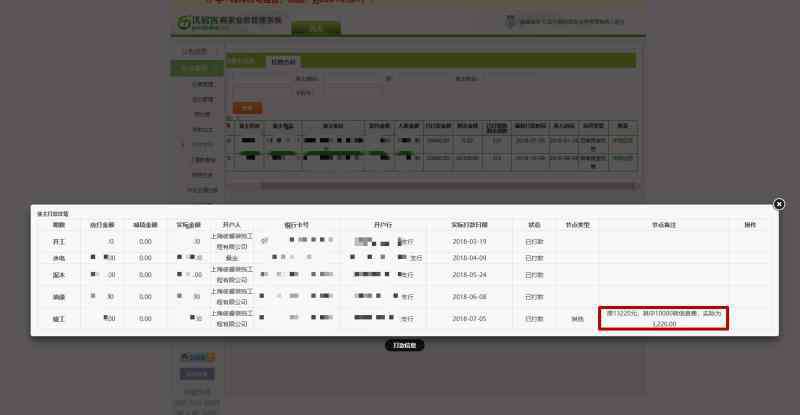The width and height of the screenshot is (800, 415).
Task: Click the 0.00 deduction in 水电 row
Action: [x=145, y=258]
